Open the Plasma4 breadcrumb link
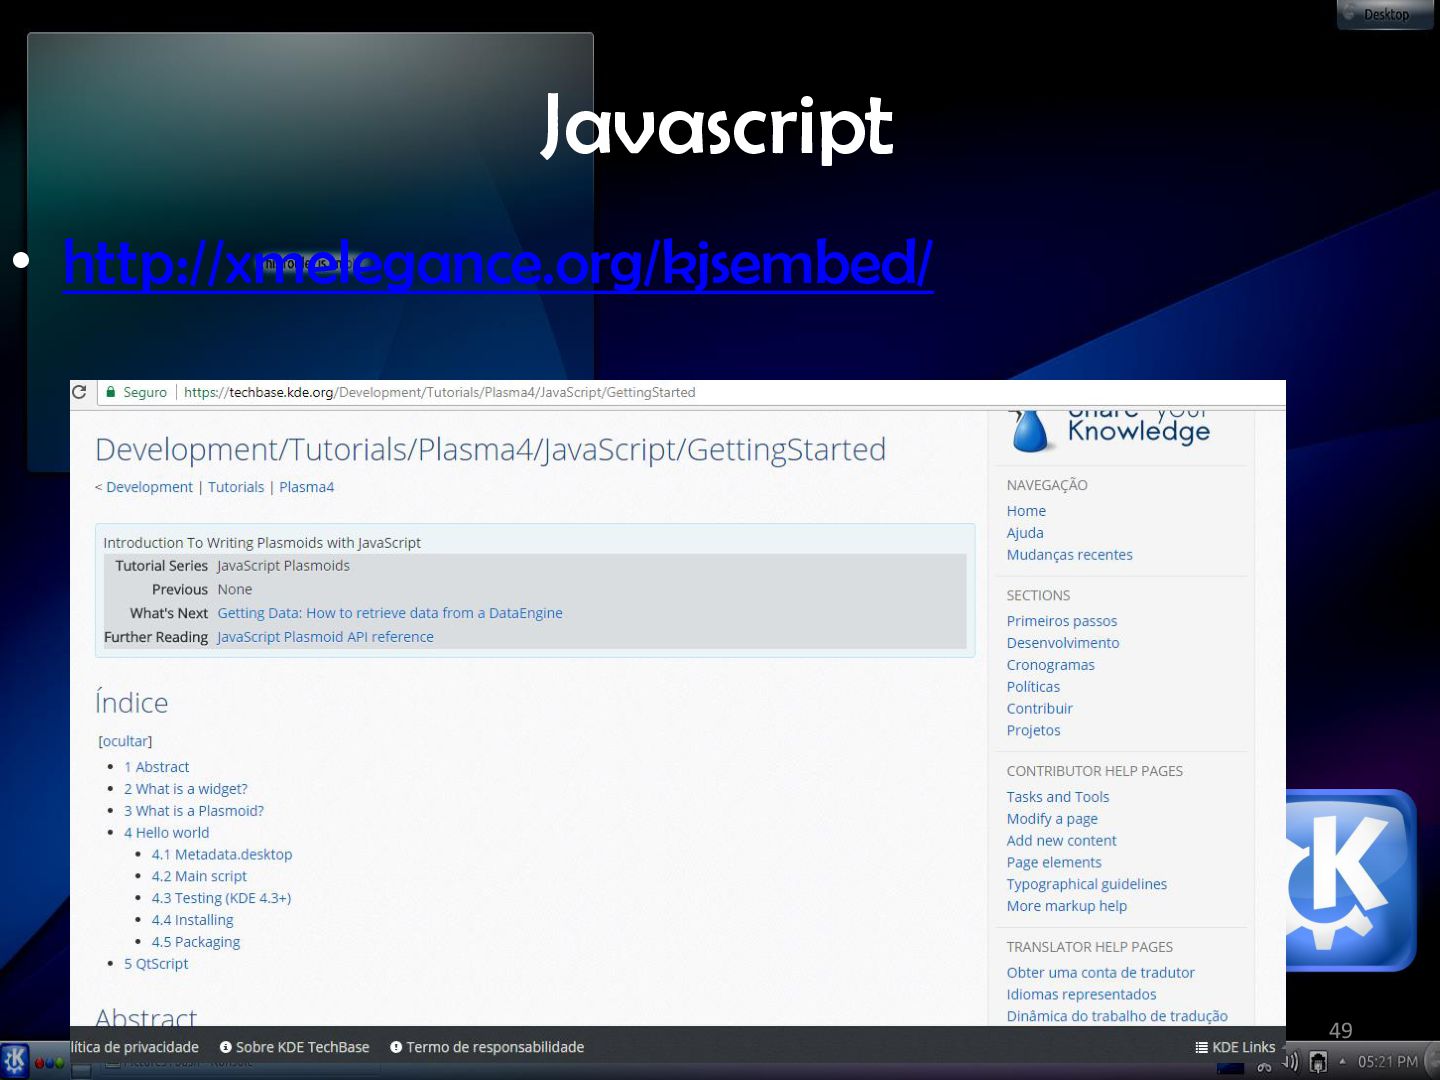The image size is (1440, 1080). coord(306,487)
